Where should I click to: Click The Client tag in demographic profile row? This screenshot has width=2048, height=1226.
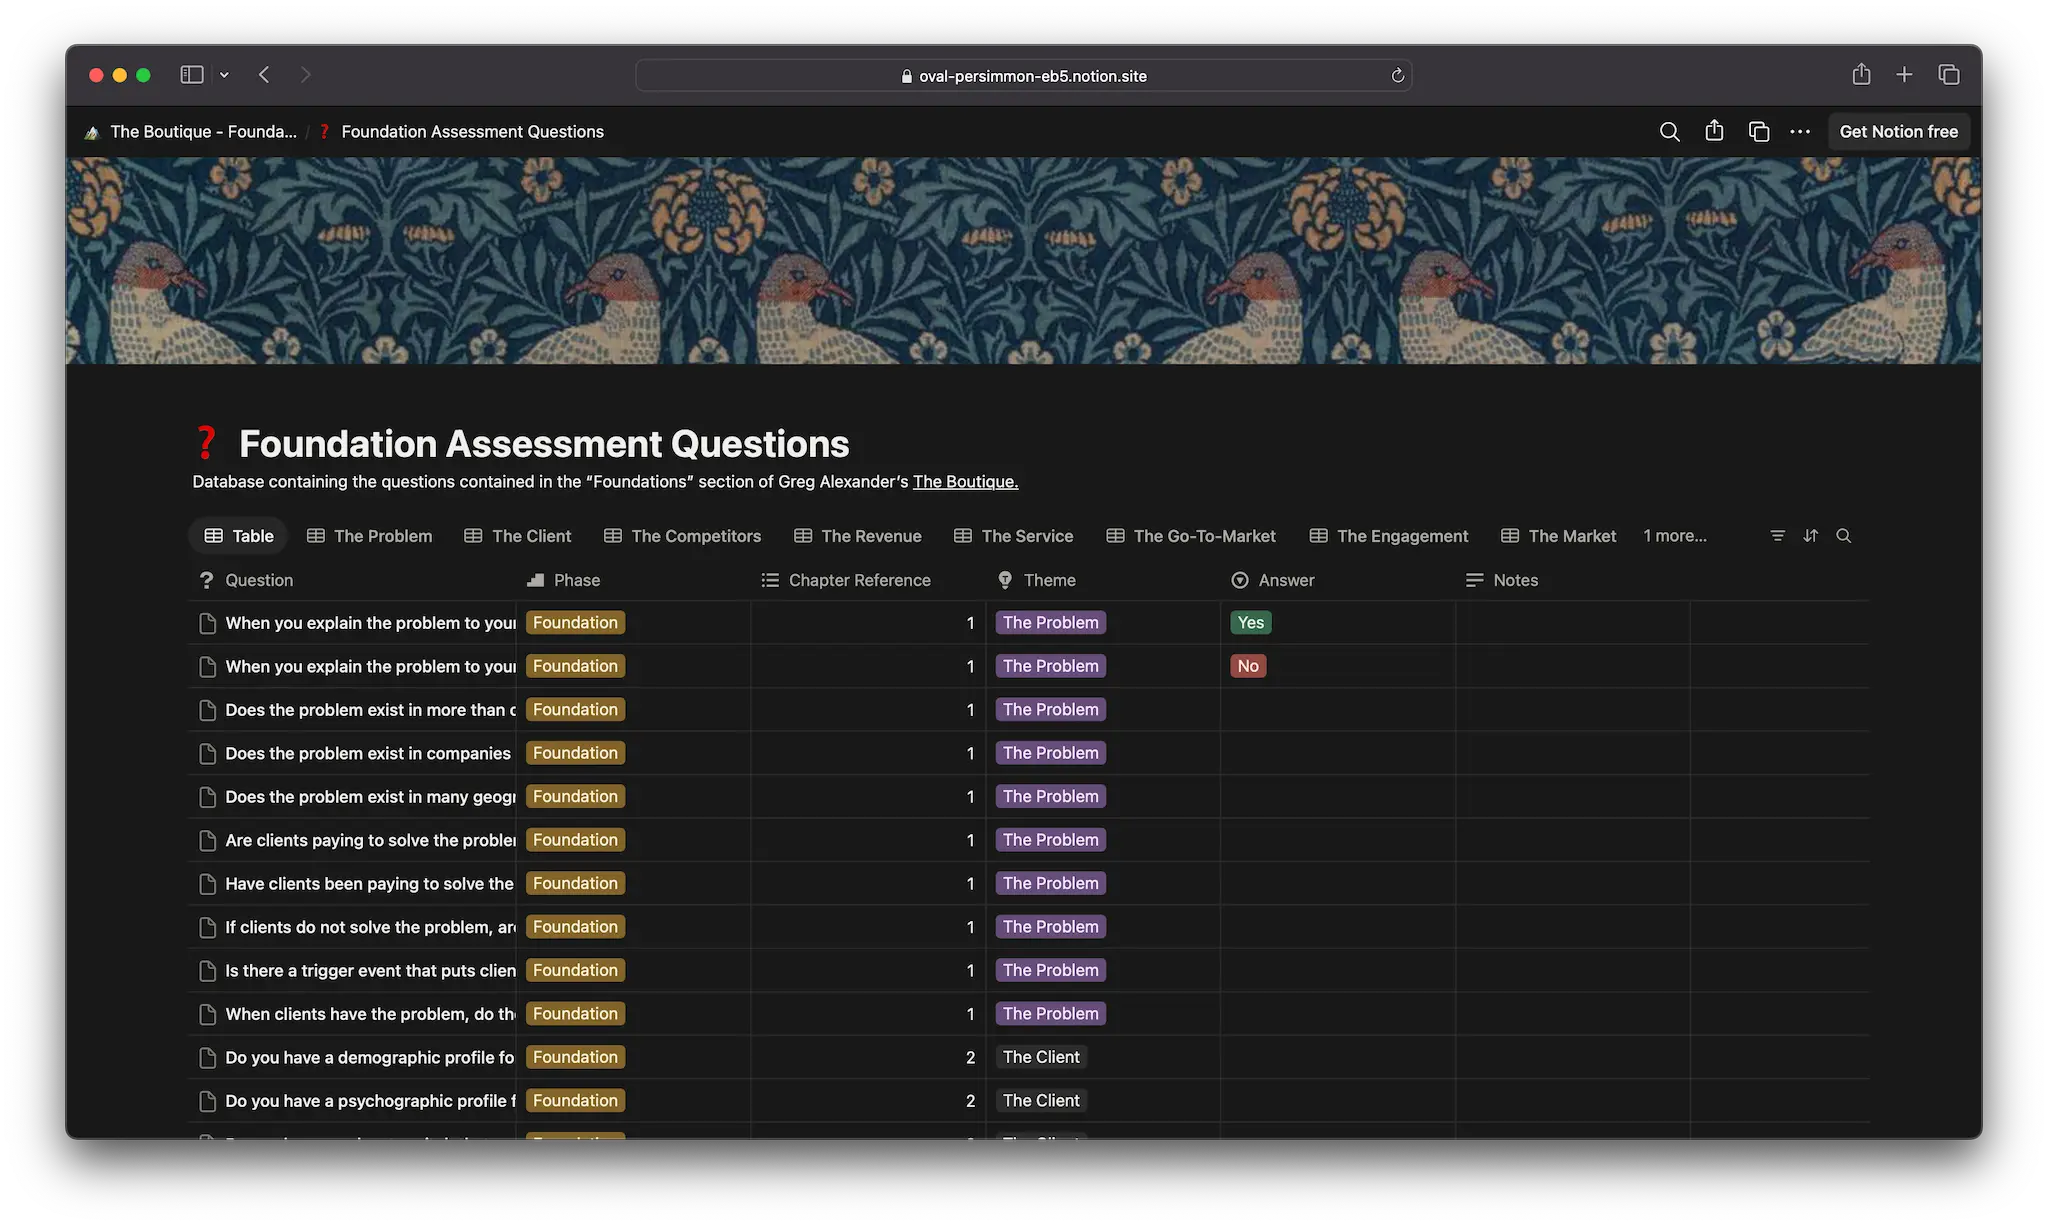click(1041, 1057)
